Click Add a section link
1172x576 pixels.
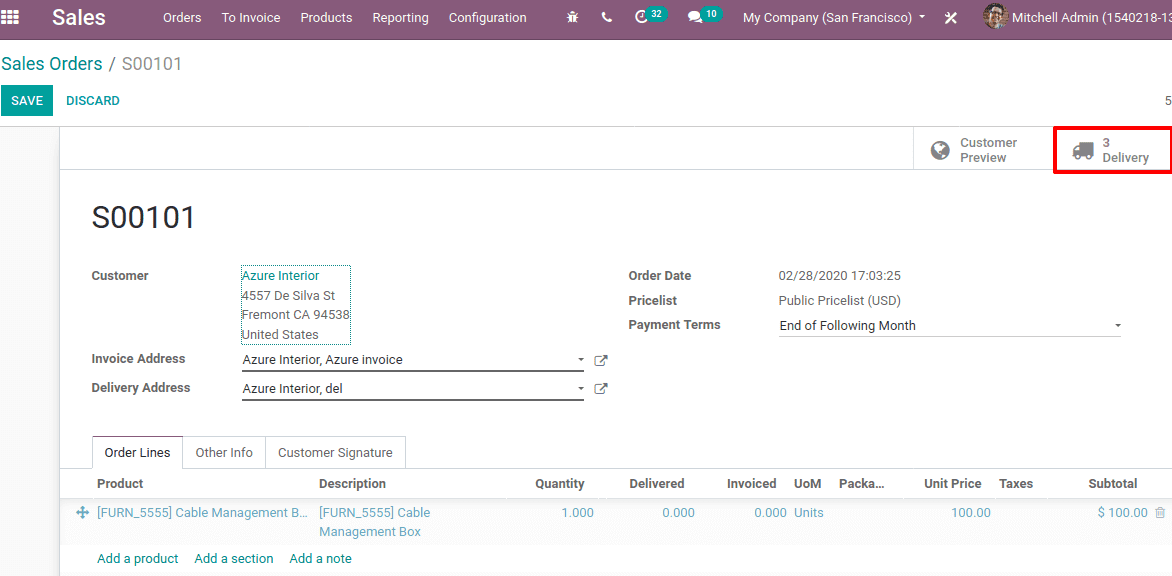[234, 559]
